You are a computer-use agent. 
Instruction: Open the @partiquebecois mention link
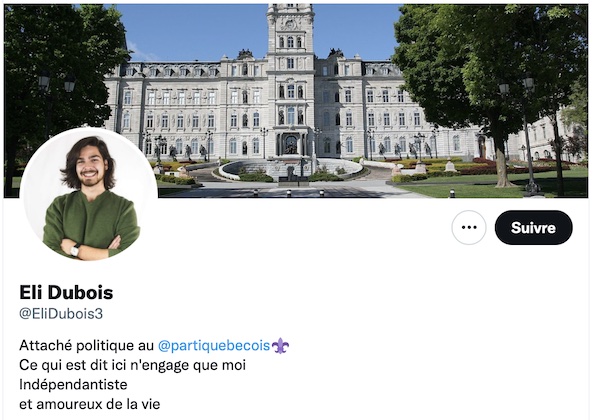[214, 345]
